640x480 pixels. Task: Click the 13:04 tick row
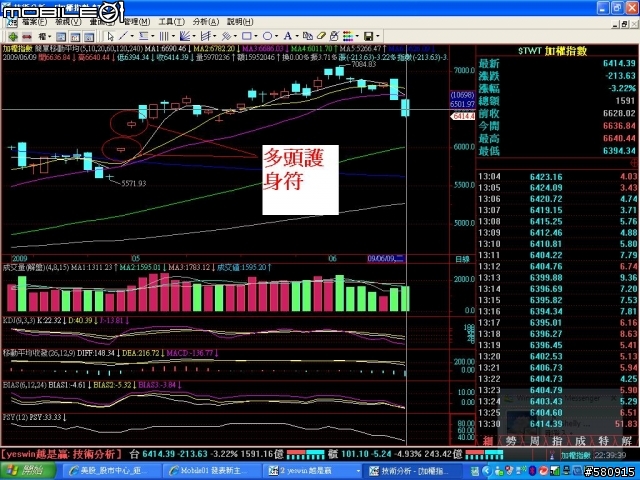(557, 177)
